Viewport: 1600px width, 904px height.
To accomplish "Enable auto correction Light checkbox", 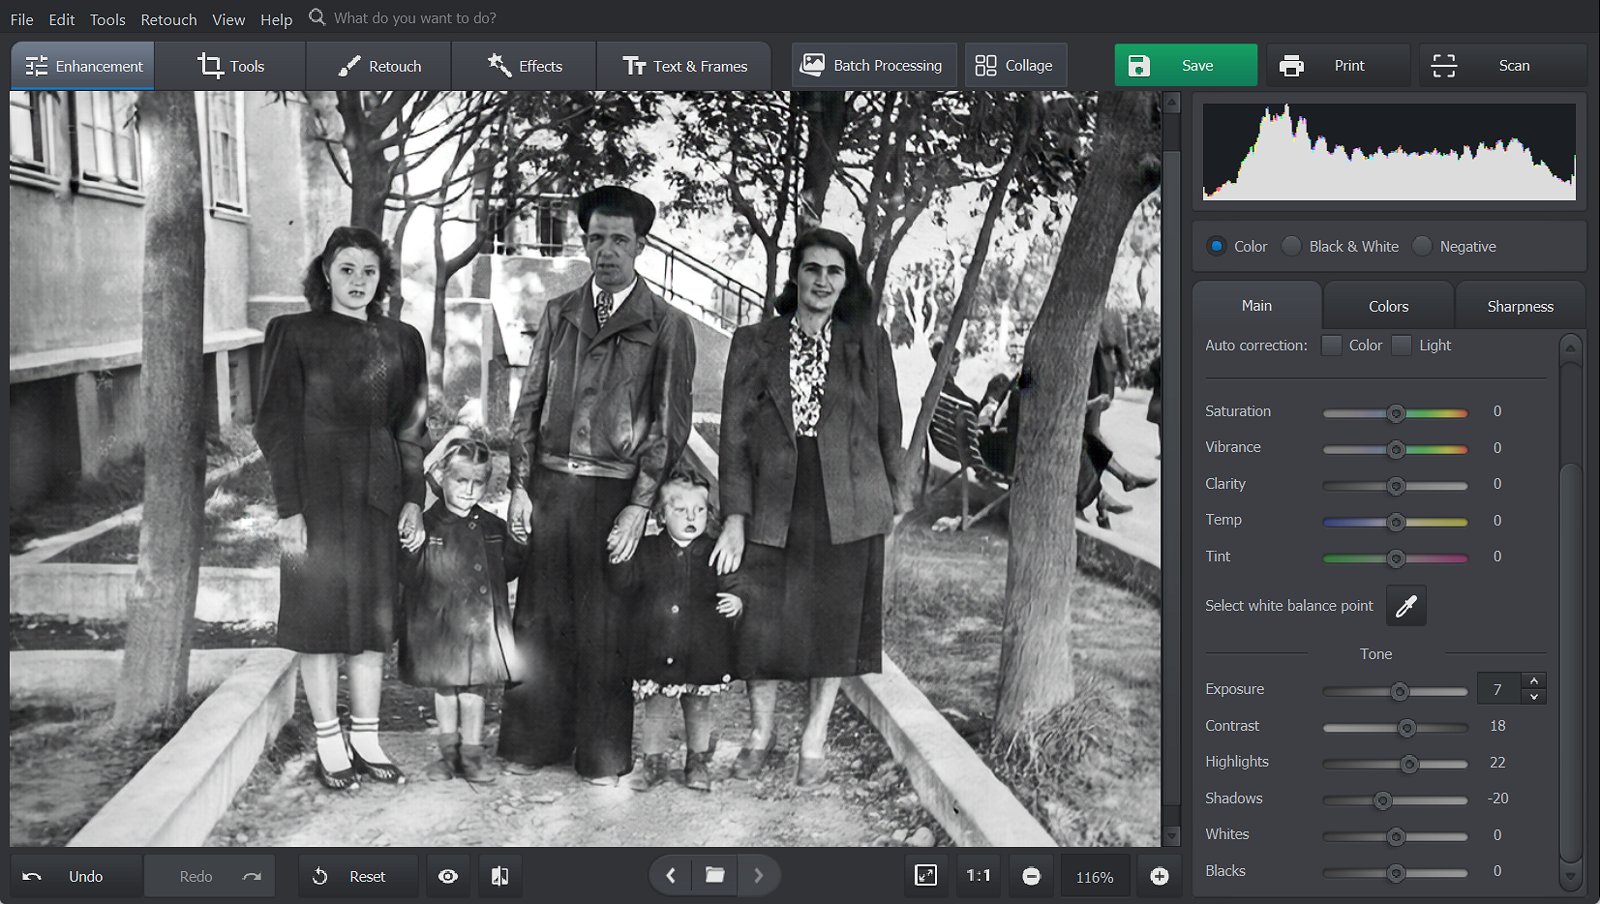I will [1402, 345].
